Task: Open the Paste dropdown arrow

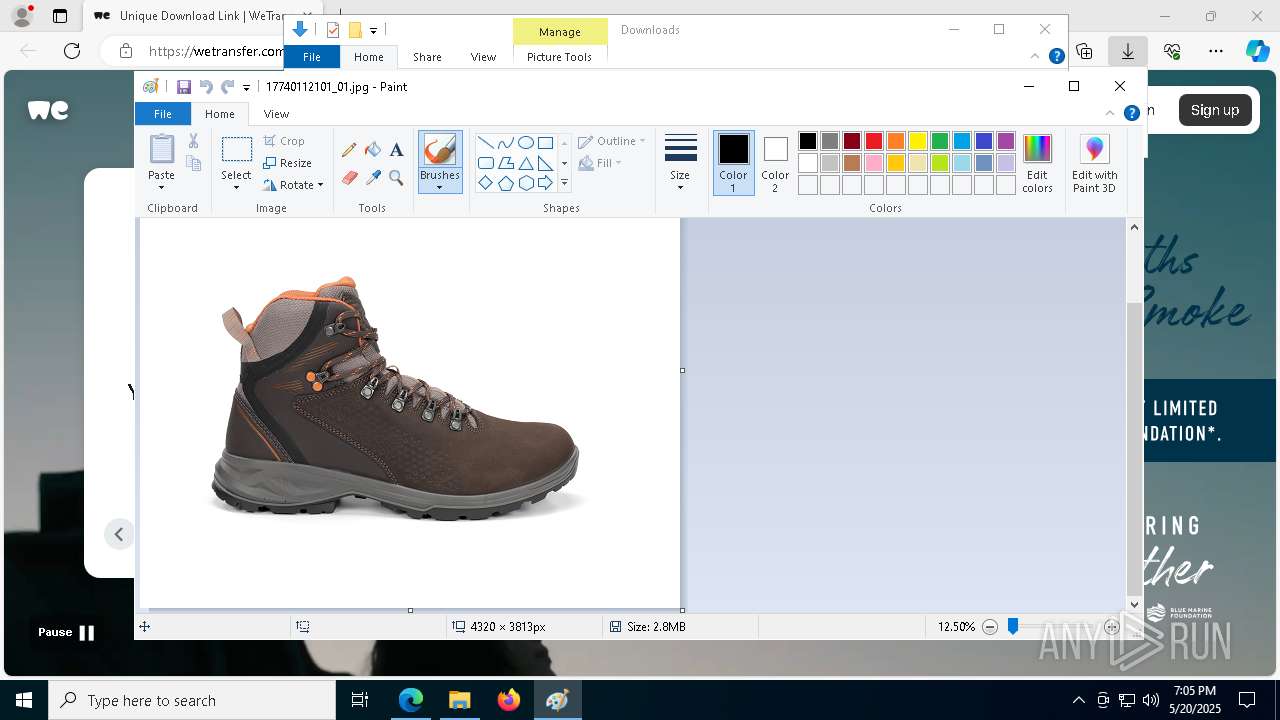Action: coord(161,187)
